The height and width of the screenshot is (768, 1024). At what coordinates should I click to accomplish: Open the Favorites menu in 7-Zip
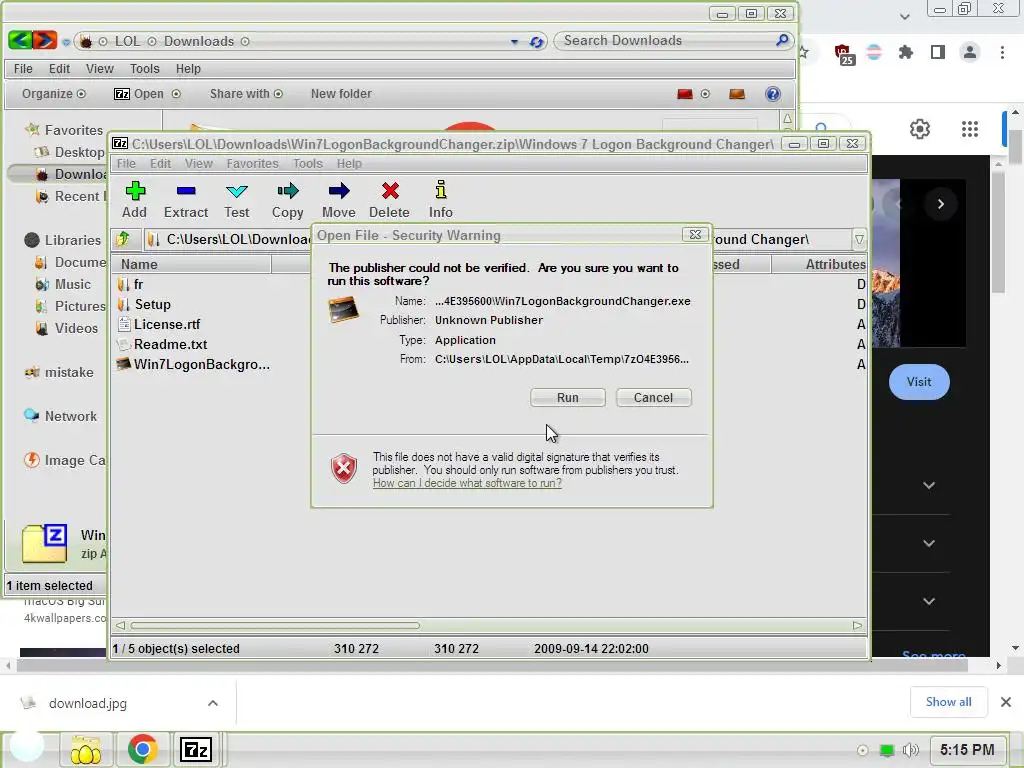[x=252, y=163]
